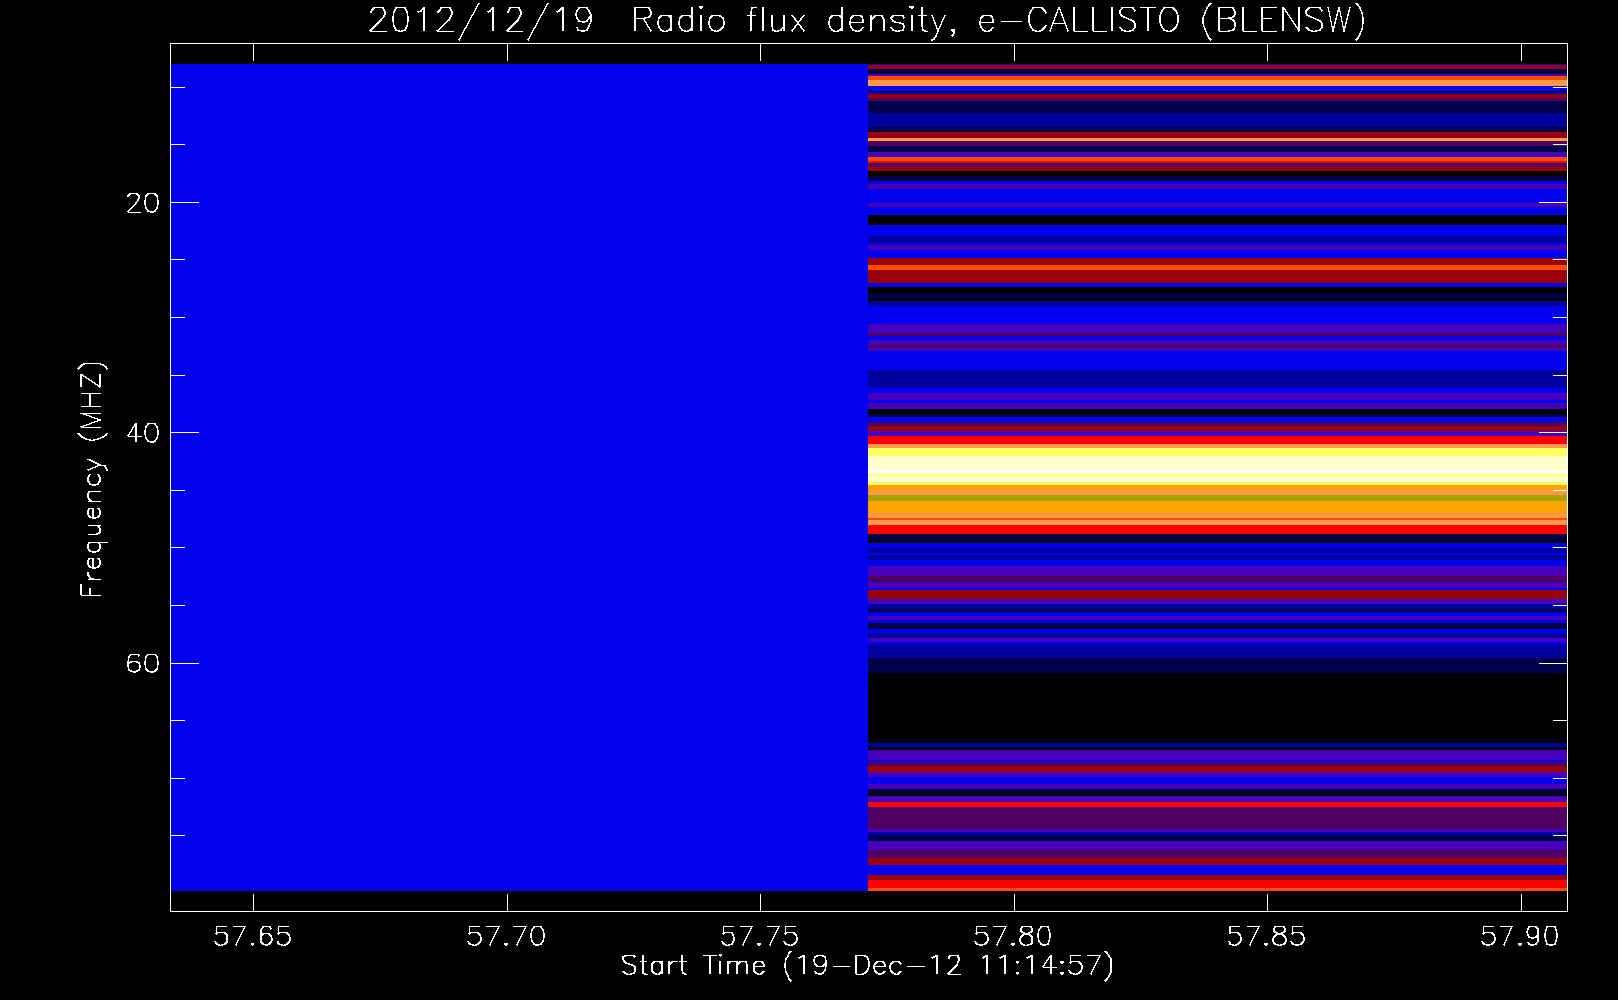Click the wide black band below 60 MHz
This screenshot has height=1000, width=1618.
coord(1217,709)
